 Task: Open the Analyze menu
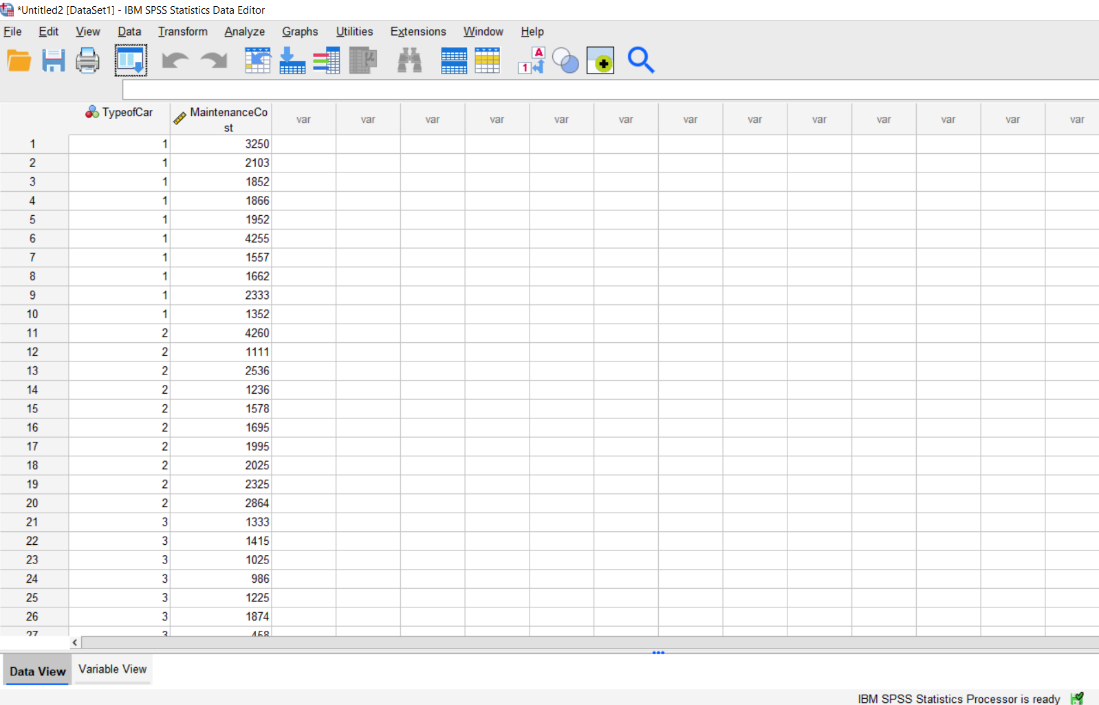[245, 32]
